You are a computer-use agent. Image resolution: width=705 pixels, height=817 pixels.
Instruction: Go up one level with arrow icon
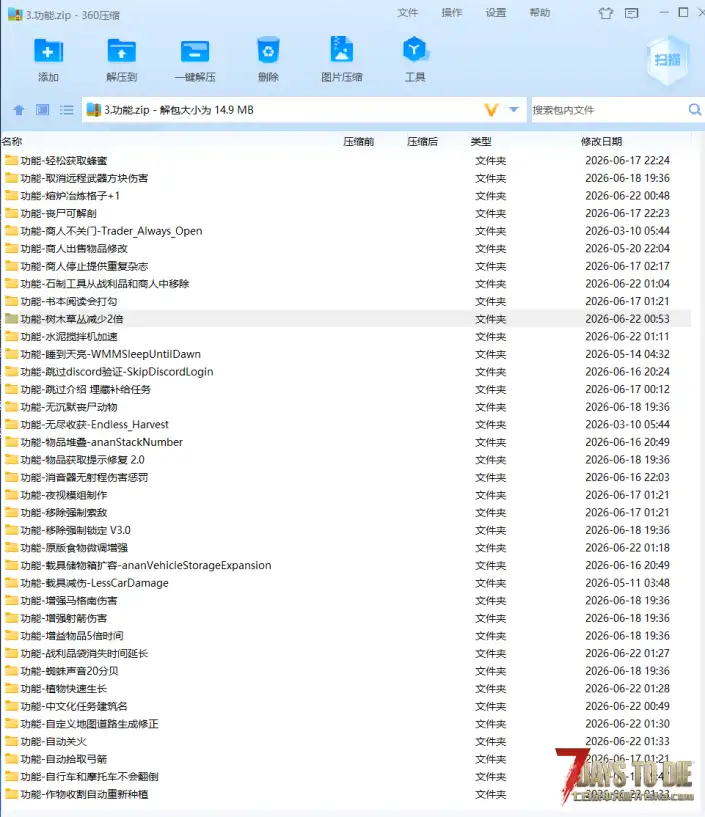coord(19,110)
